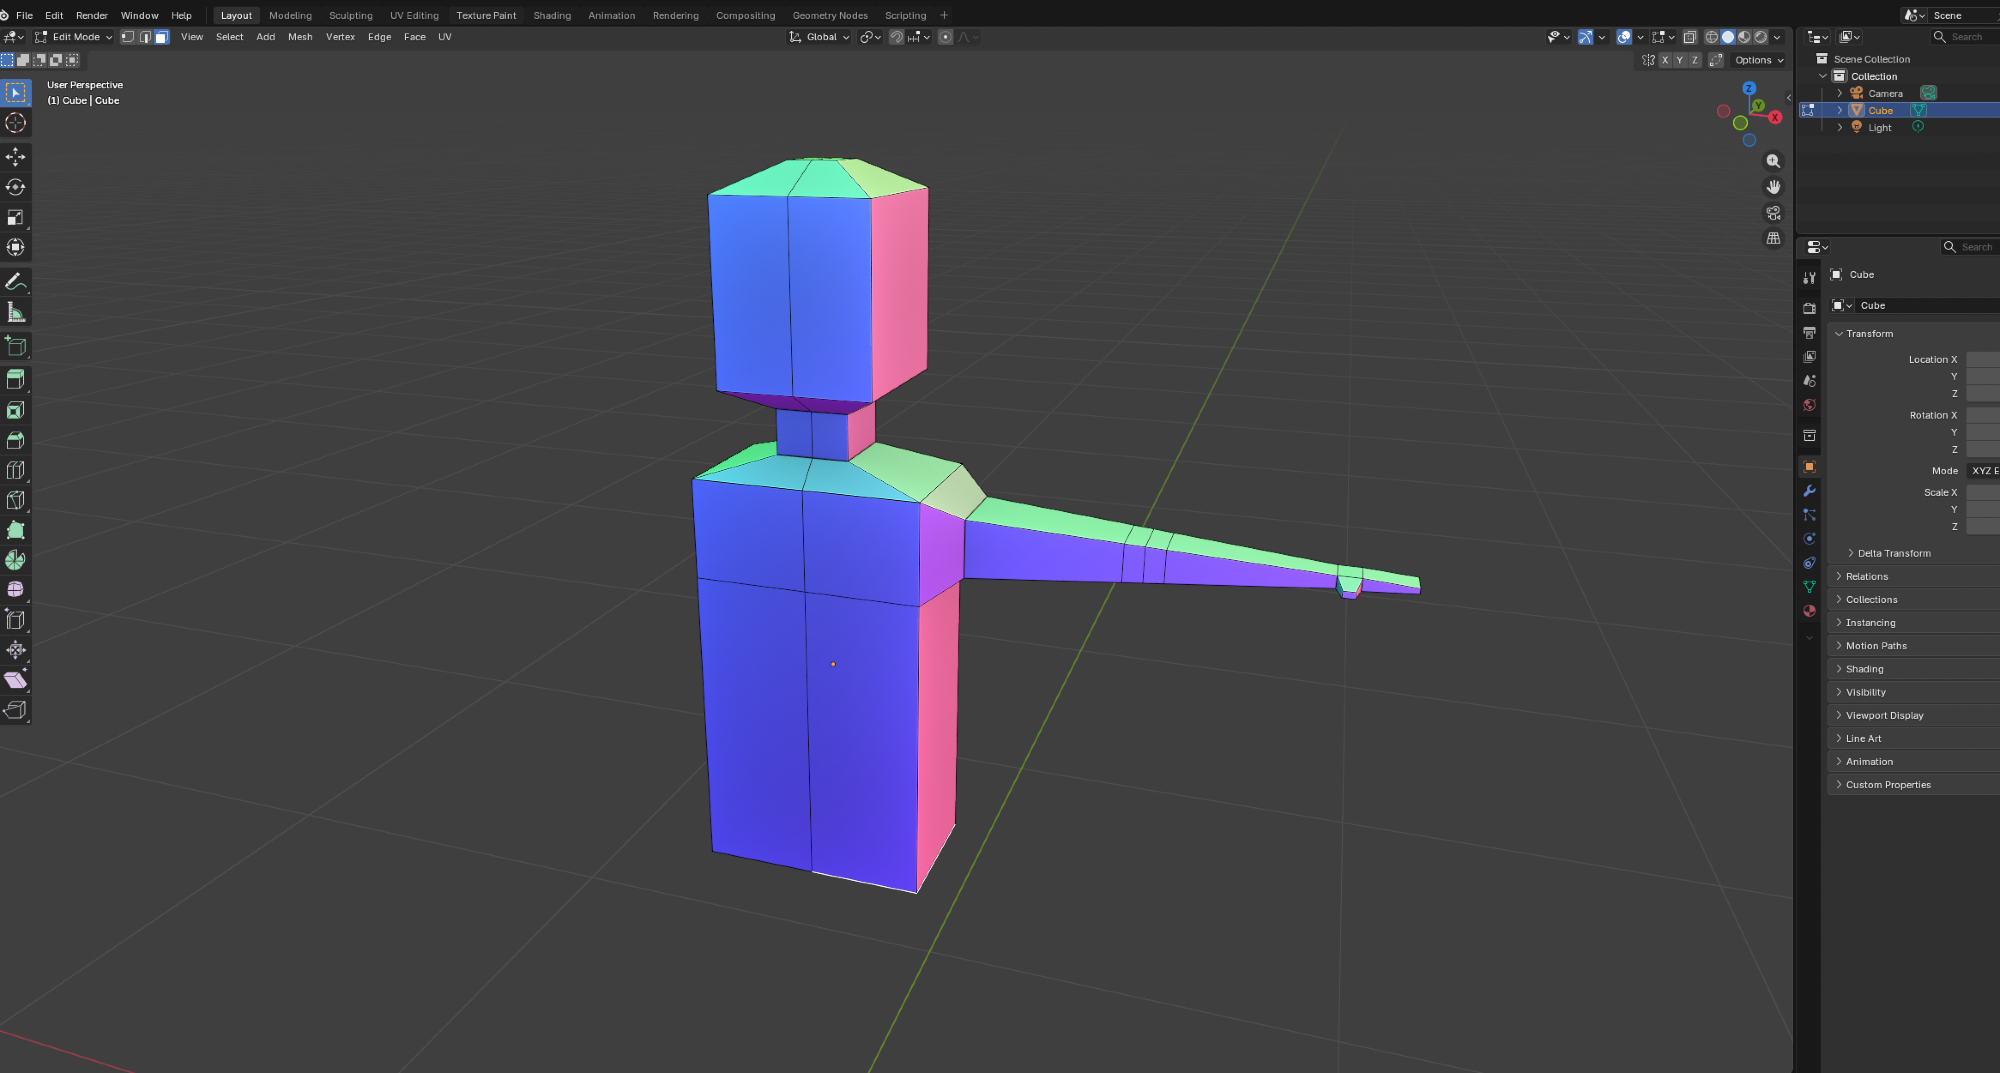Toggle X-Ray display in viewport header

[x=1690, y=37]
